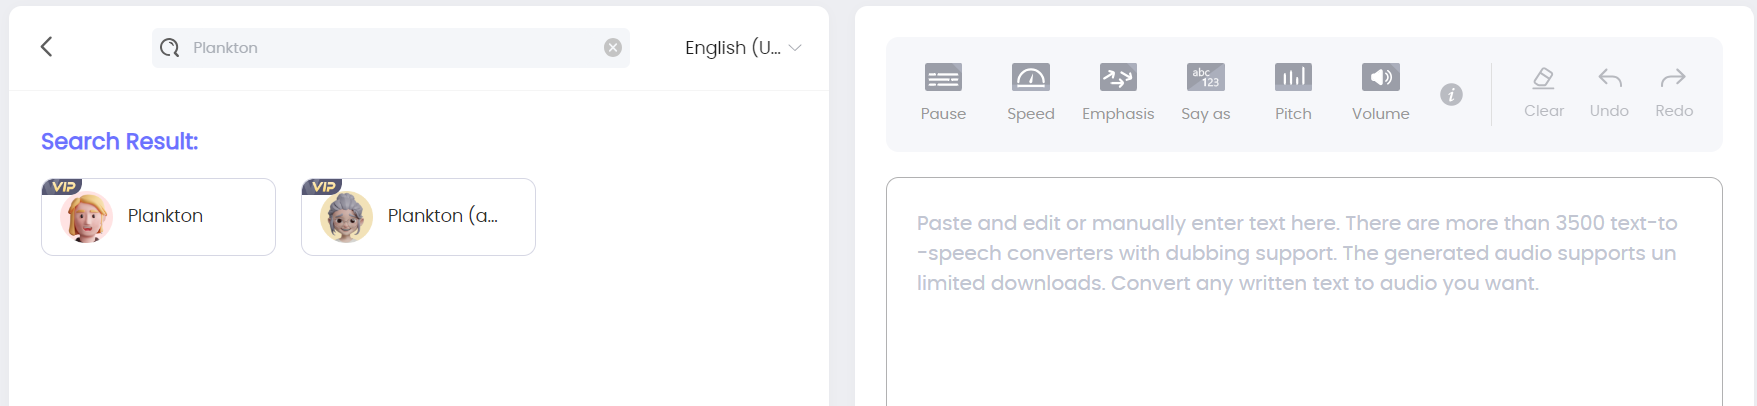
Task: Go back with the left arrow icon
Action: [x=46, y=47]
